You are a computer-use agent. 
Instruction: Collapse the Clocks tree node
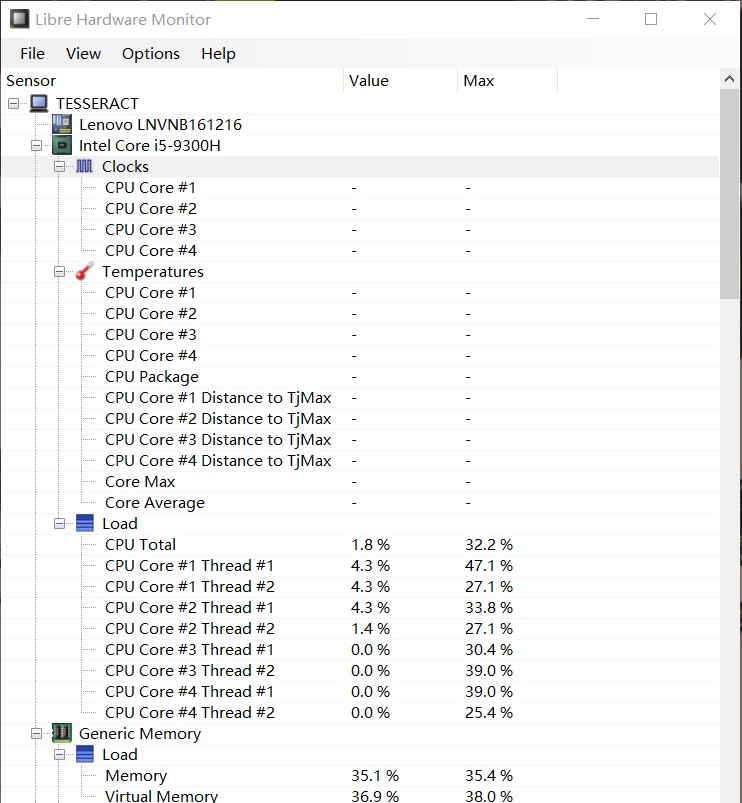pyautogui.click(x=60, y=166)
